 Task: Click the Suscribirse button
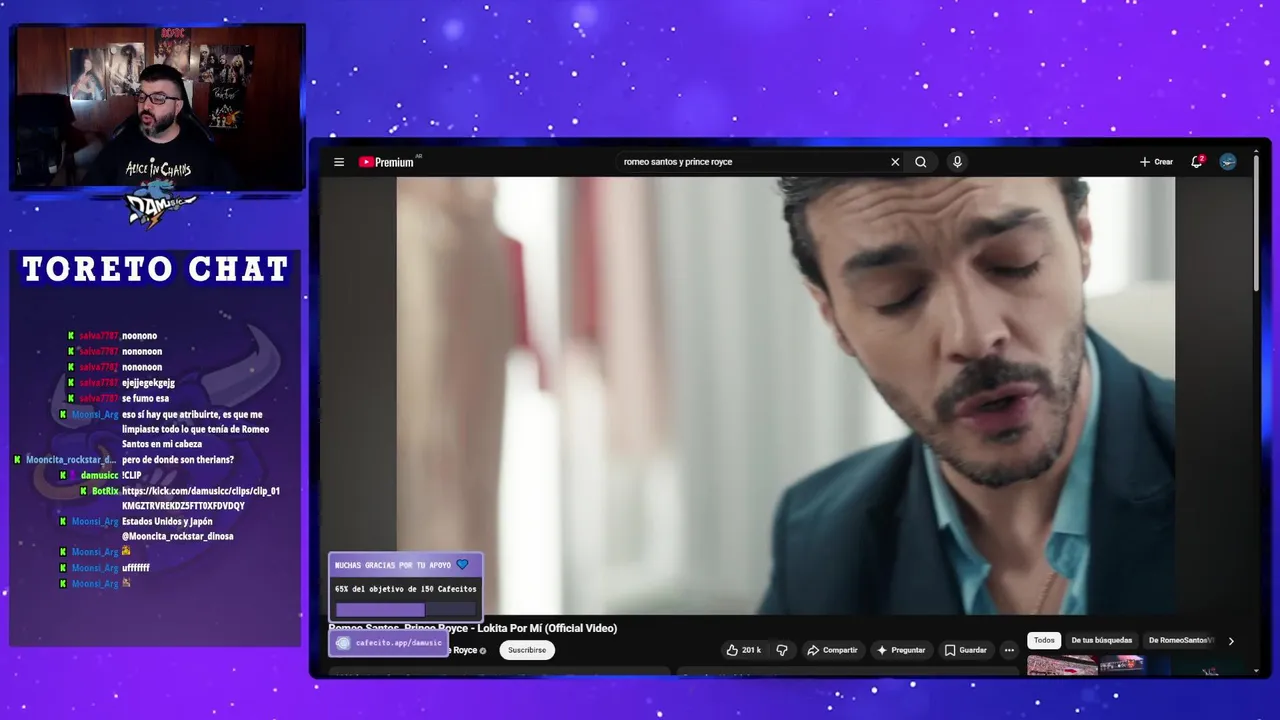click(x=527, y=650)
